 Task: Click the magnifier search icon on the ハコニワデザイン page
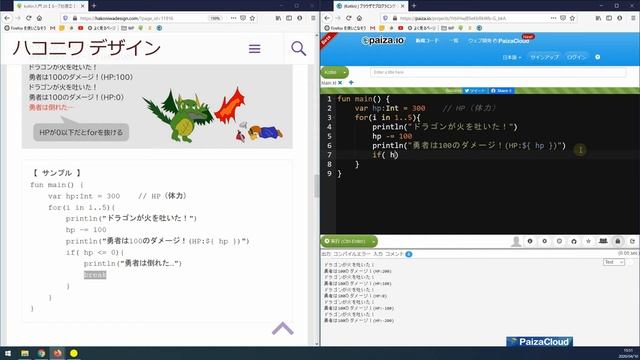coord(298,49)
